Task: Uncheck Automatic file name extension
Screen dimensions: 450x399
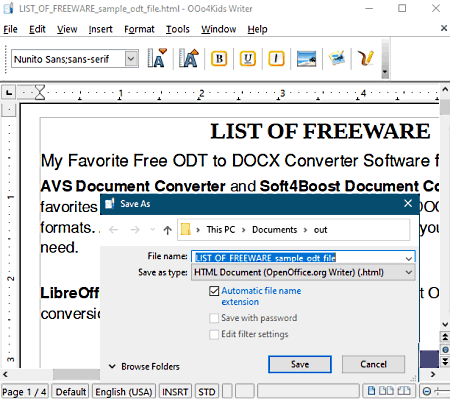Action: (214, 291)
